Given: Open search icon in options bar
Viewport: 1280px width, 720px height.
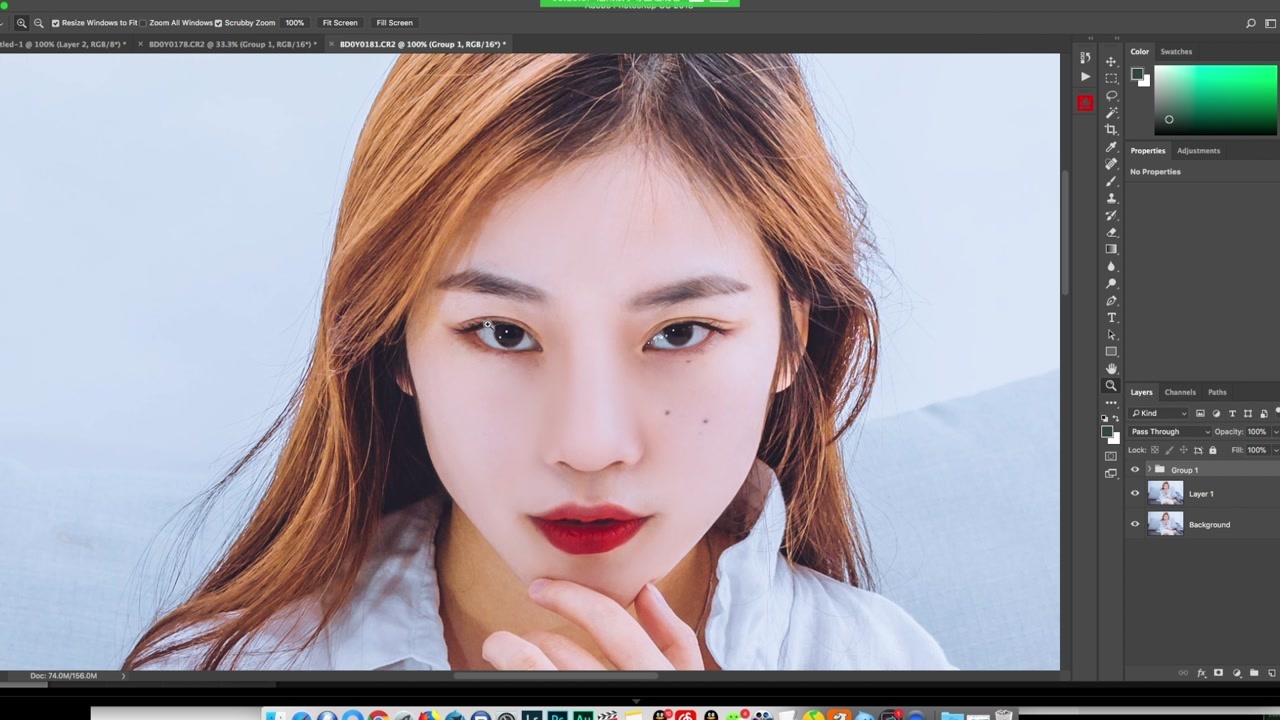Looking at the screenshot, I should pyautogui.click(x=1251, y=23).
